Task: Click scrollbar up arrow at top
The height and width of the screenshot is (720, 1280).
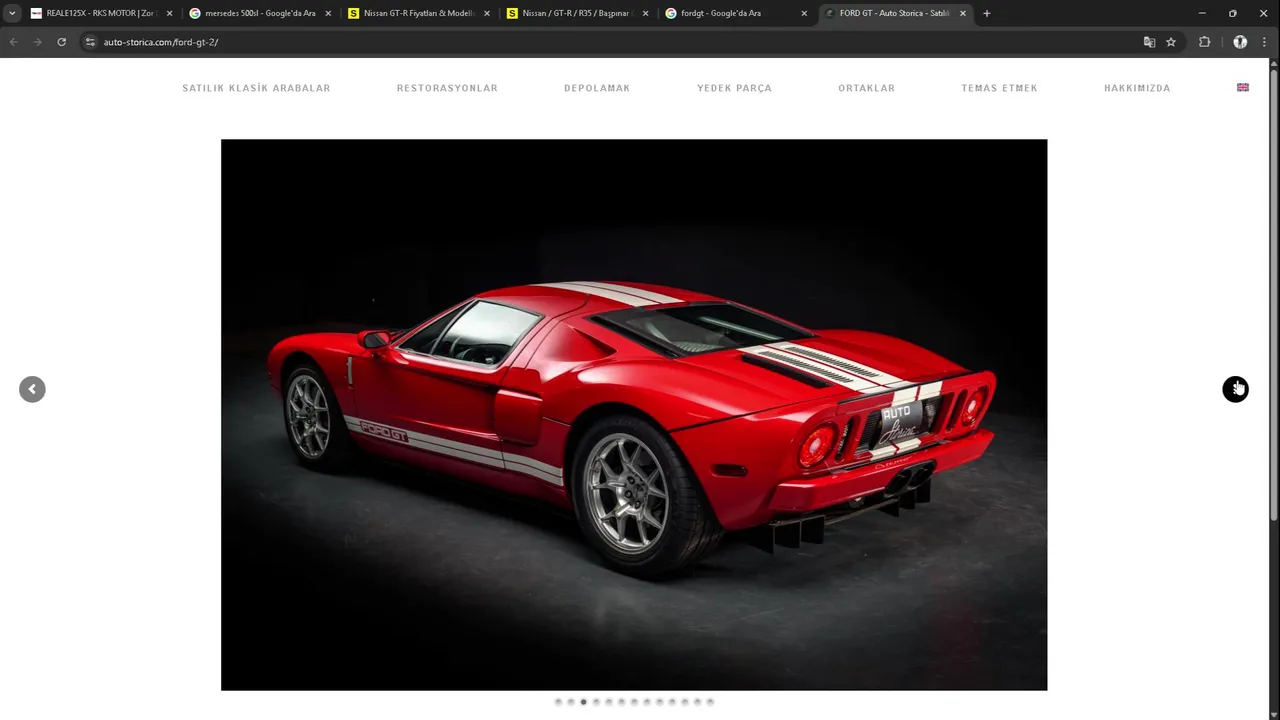Action: 1273,64
